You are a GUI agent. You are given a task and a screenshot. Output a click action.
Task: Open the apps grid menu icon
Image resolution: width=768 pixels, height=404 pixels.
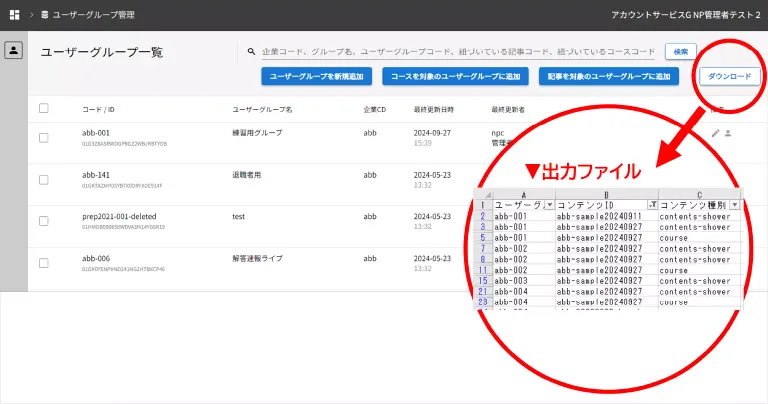[15, 15]
